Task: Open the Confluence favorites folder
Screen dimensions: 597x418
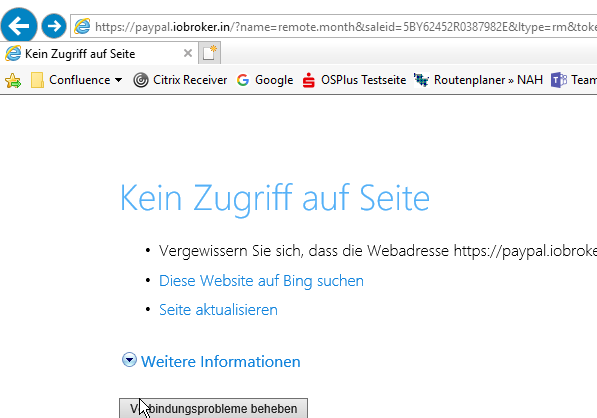Action: click(x=76, y=80)
